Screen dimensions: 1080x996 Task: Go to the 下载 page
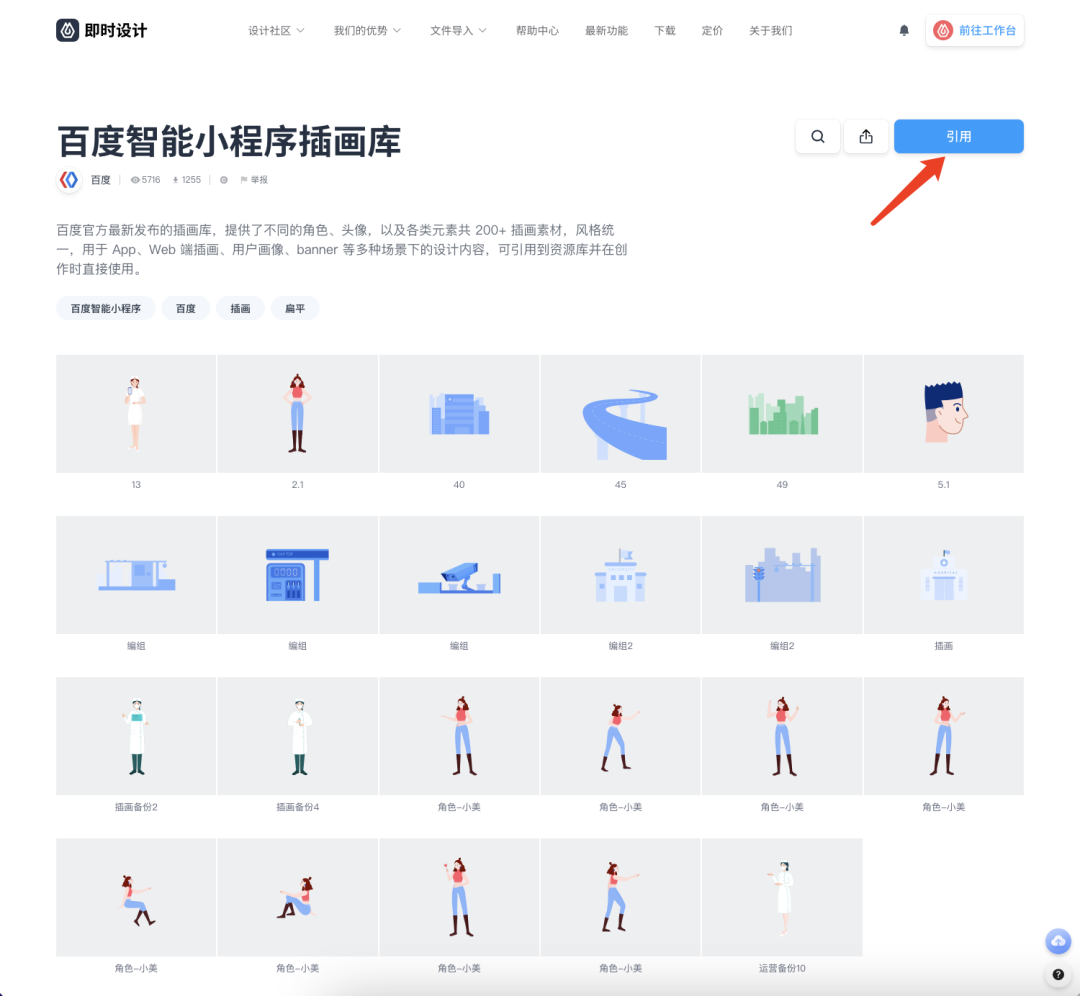[665, 30]
